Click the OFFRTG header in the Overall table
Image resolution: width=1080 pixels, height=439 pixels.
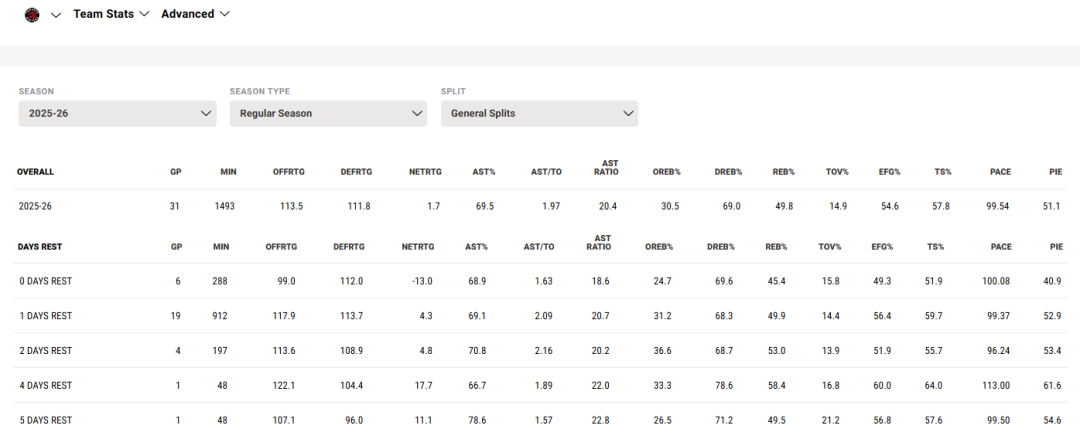tap(288, 172)
